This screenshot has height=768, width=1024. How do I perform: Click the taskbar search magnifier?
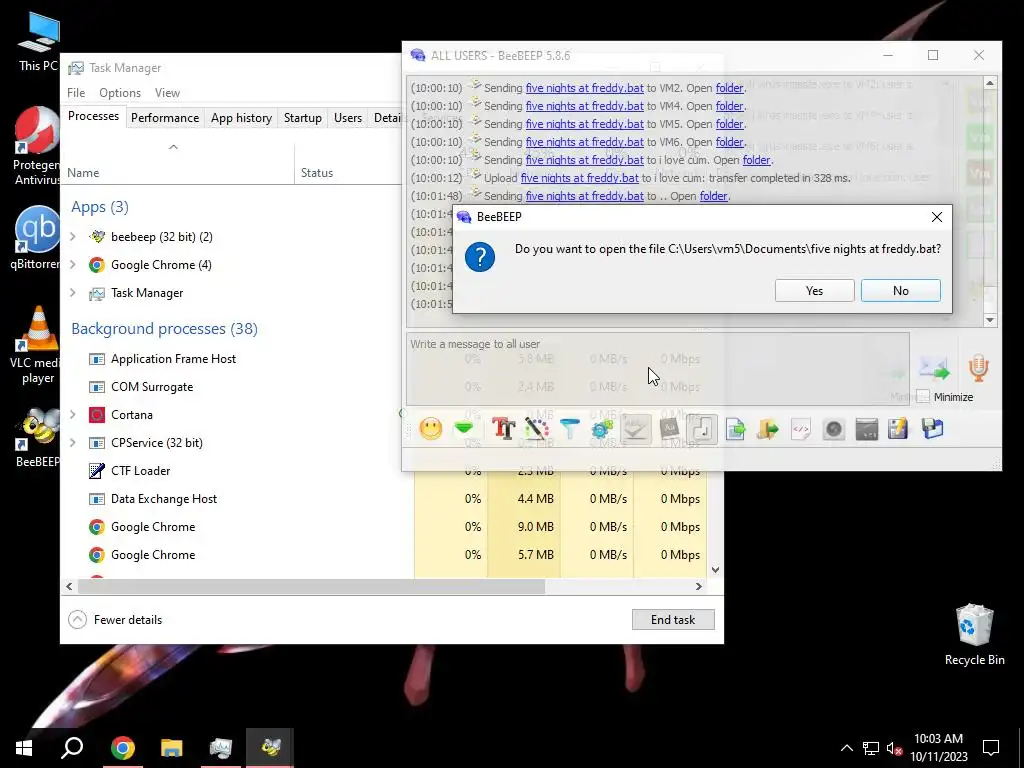pos(72,748)
